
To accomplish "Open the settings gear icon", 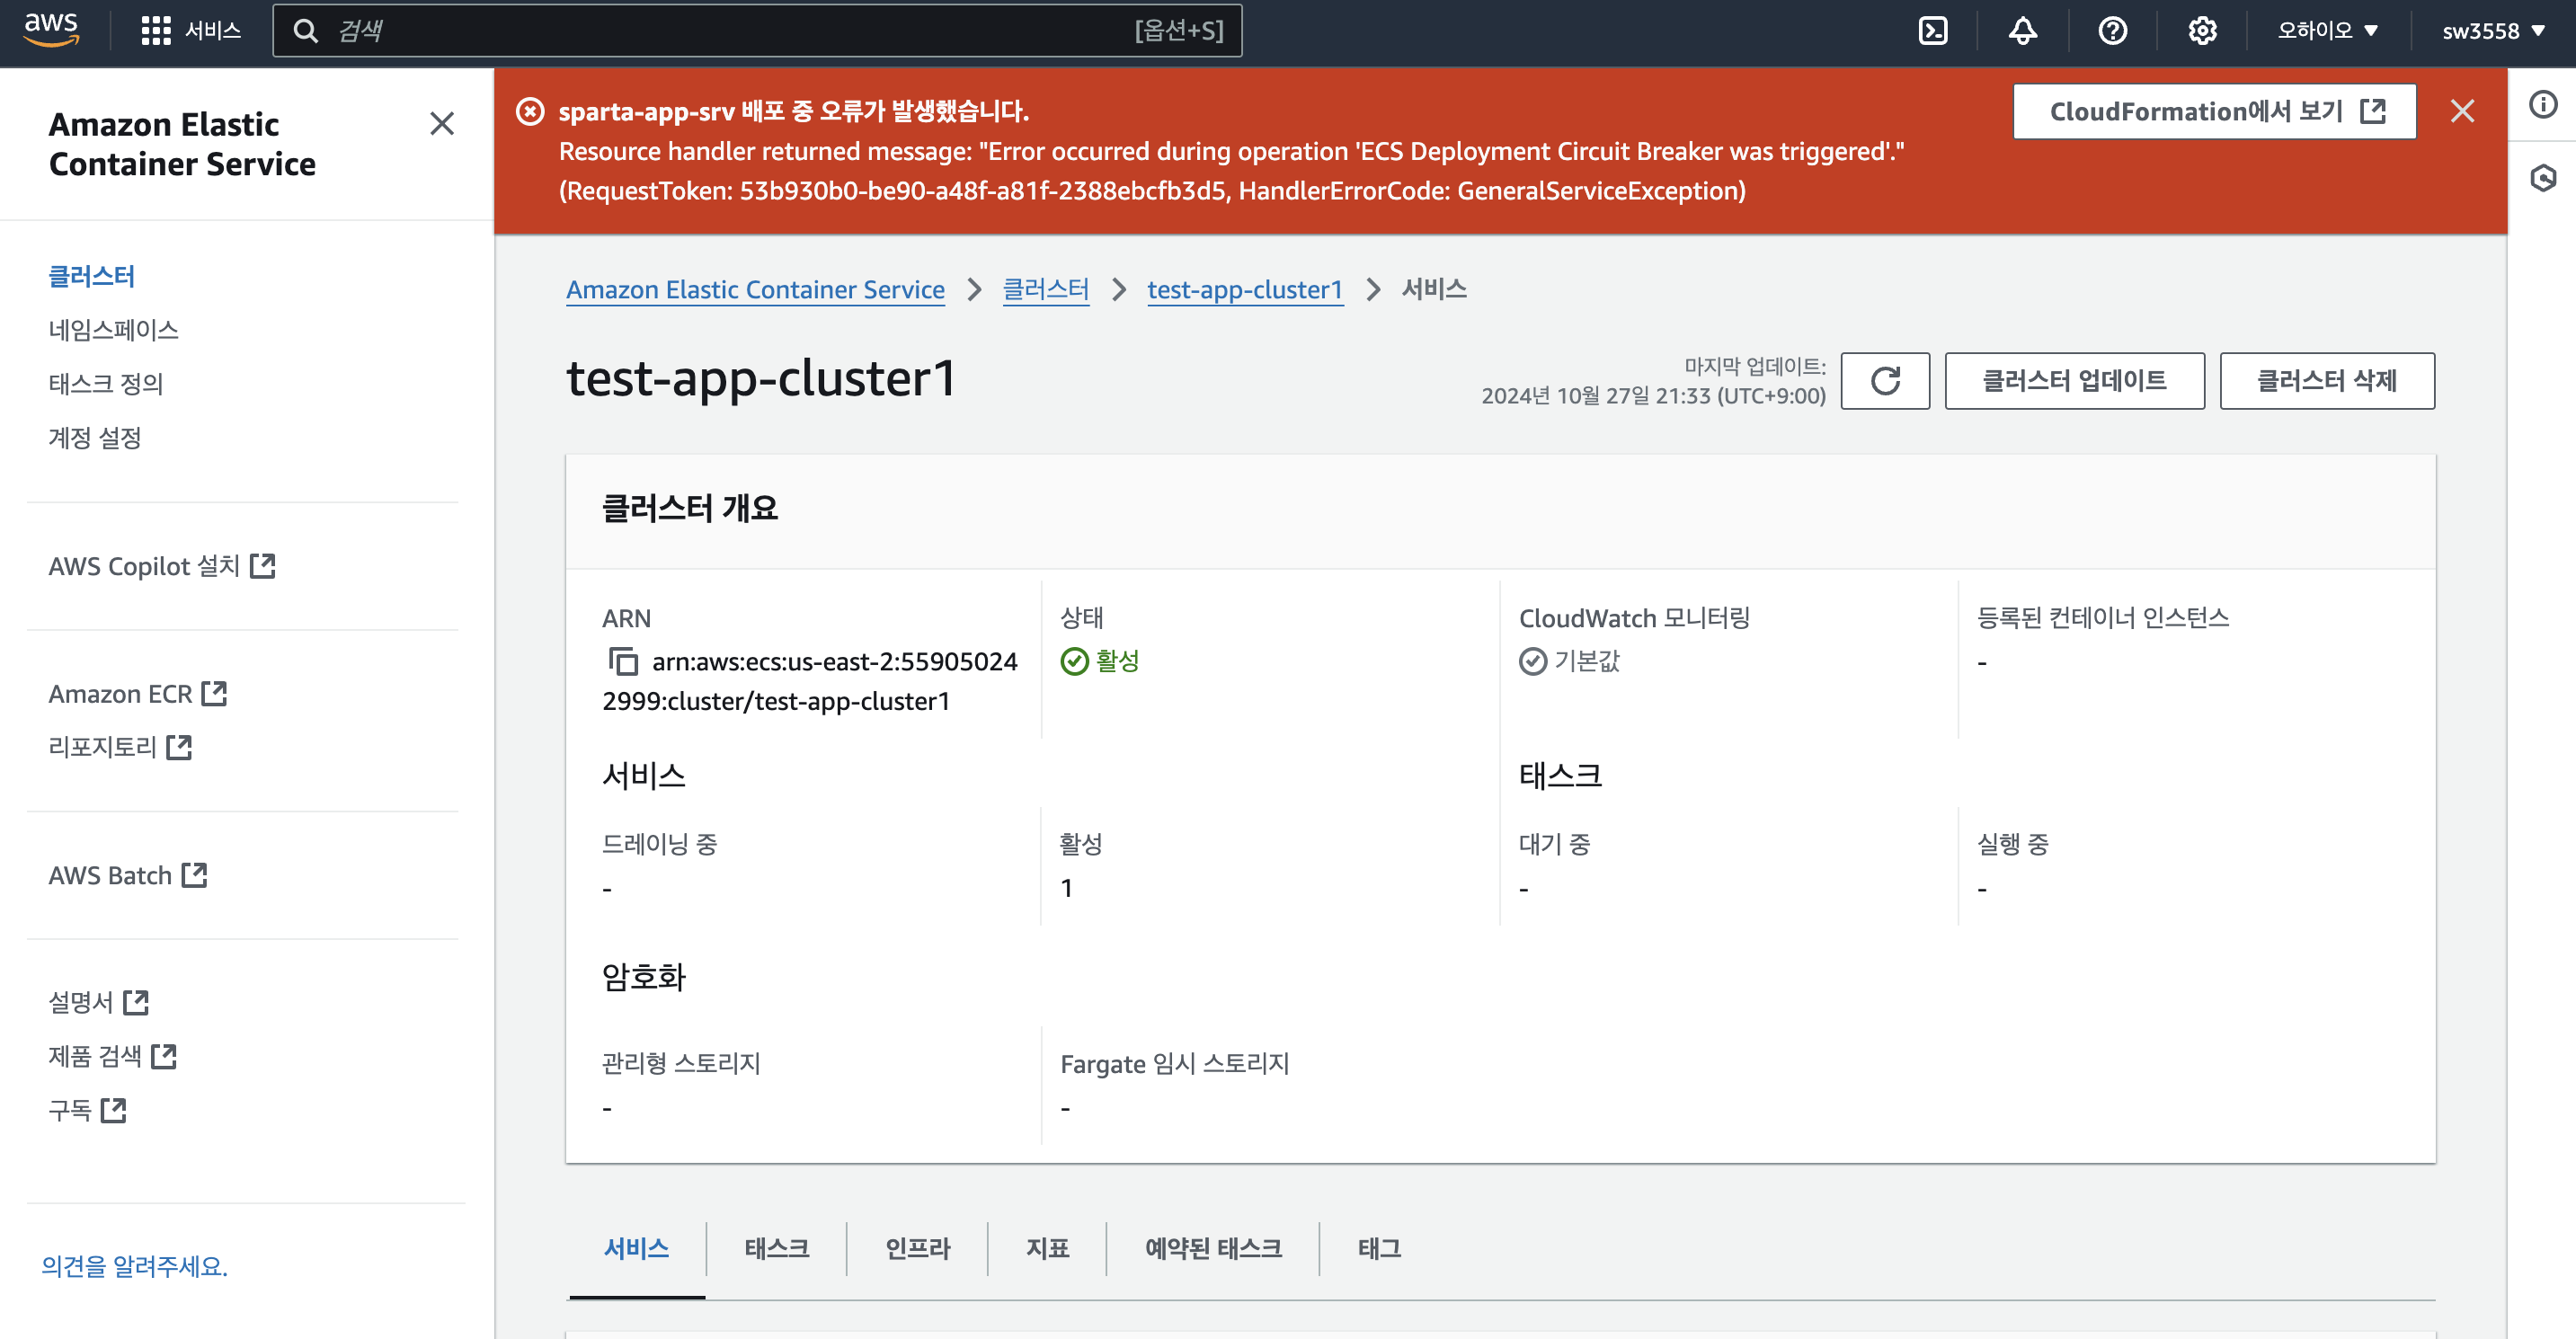I will [2202, 31].
